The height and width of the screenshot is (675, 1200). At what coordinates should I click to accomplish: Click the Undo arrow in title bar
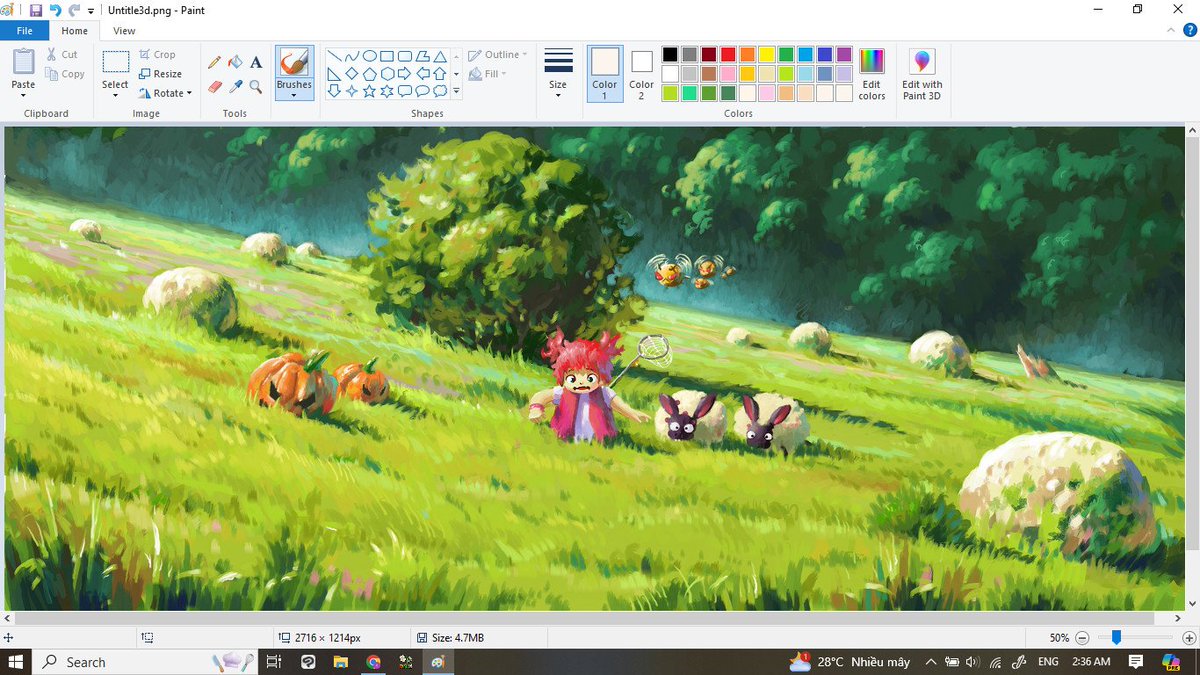(x=55, y=10)
